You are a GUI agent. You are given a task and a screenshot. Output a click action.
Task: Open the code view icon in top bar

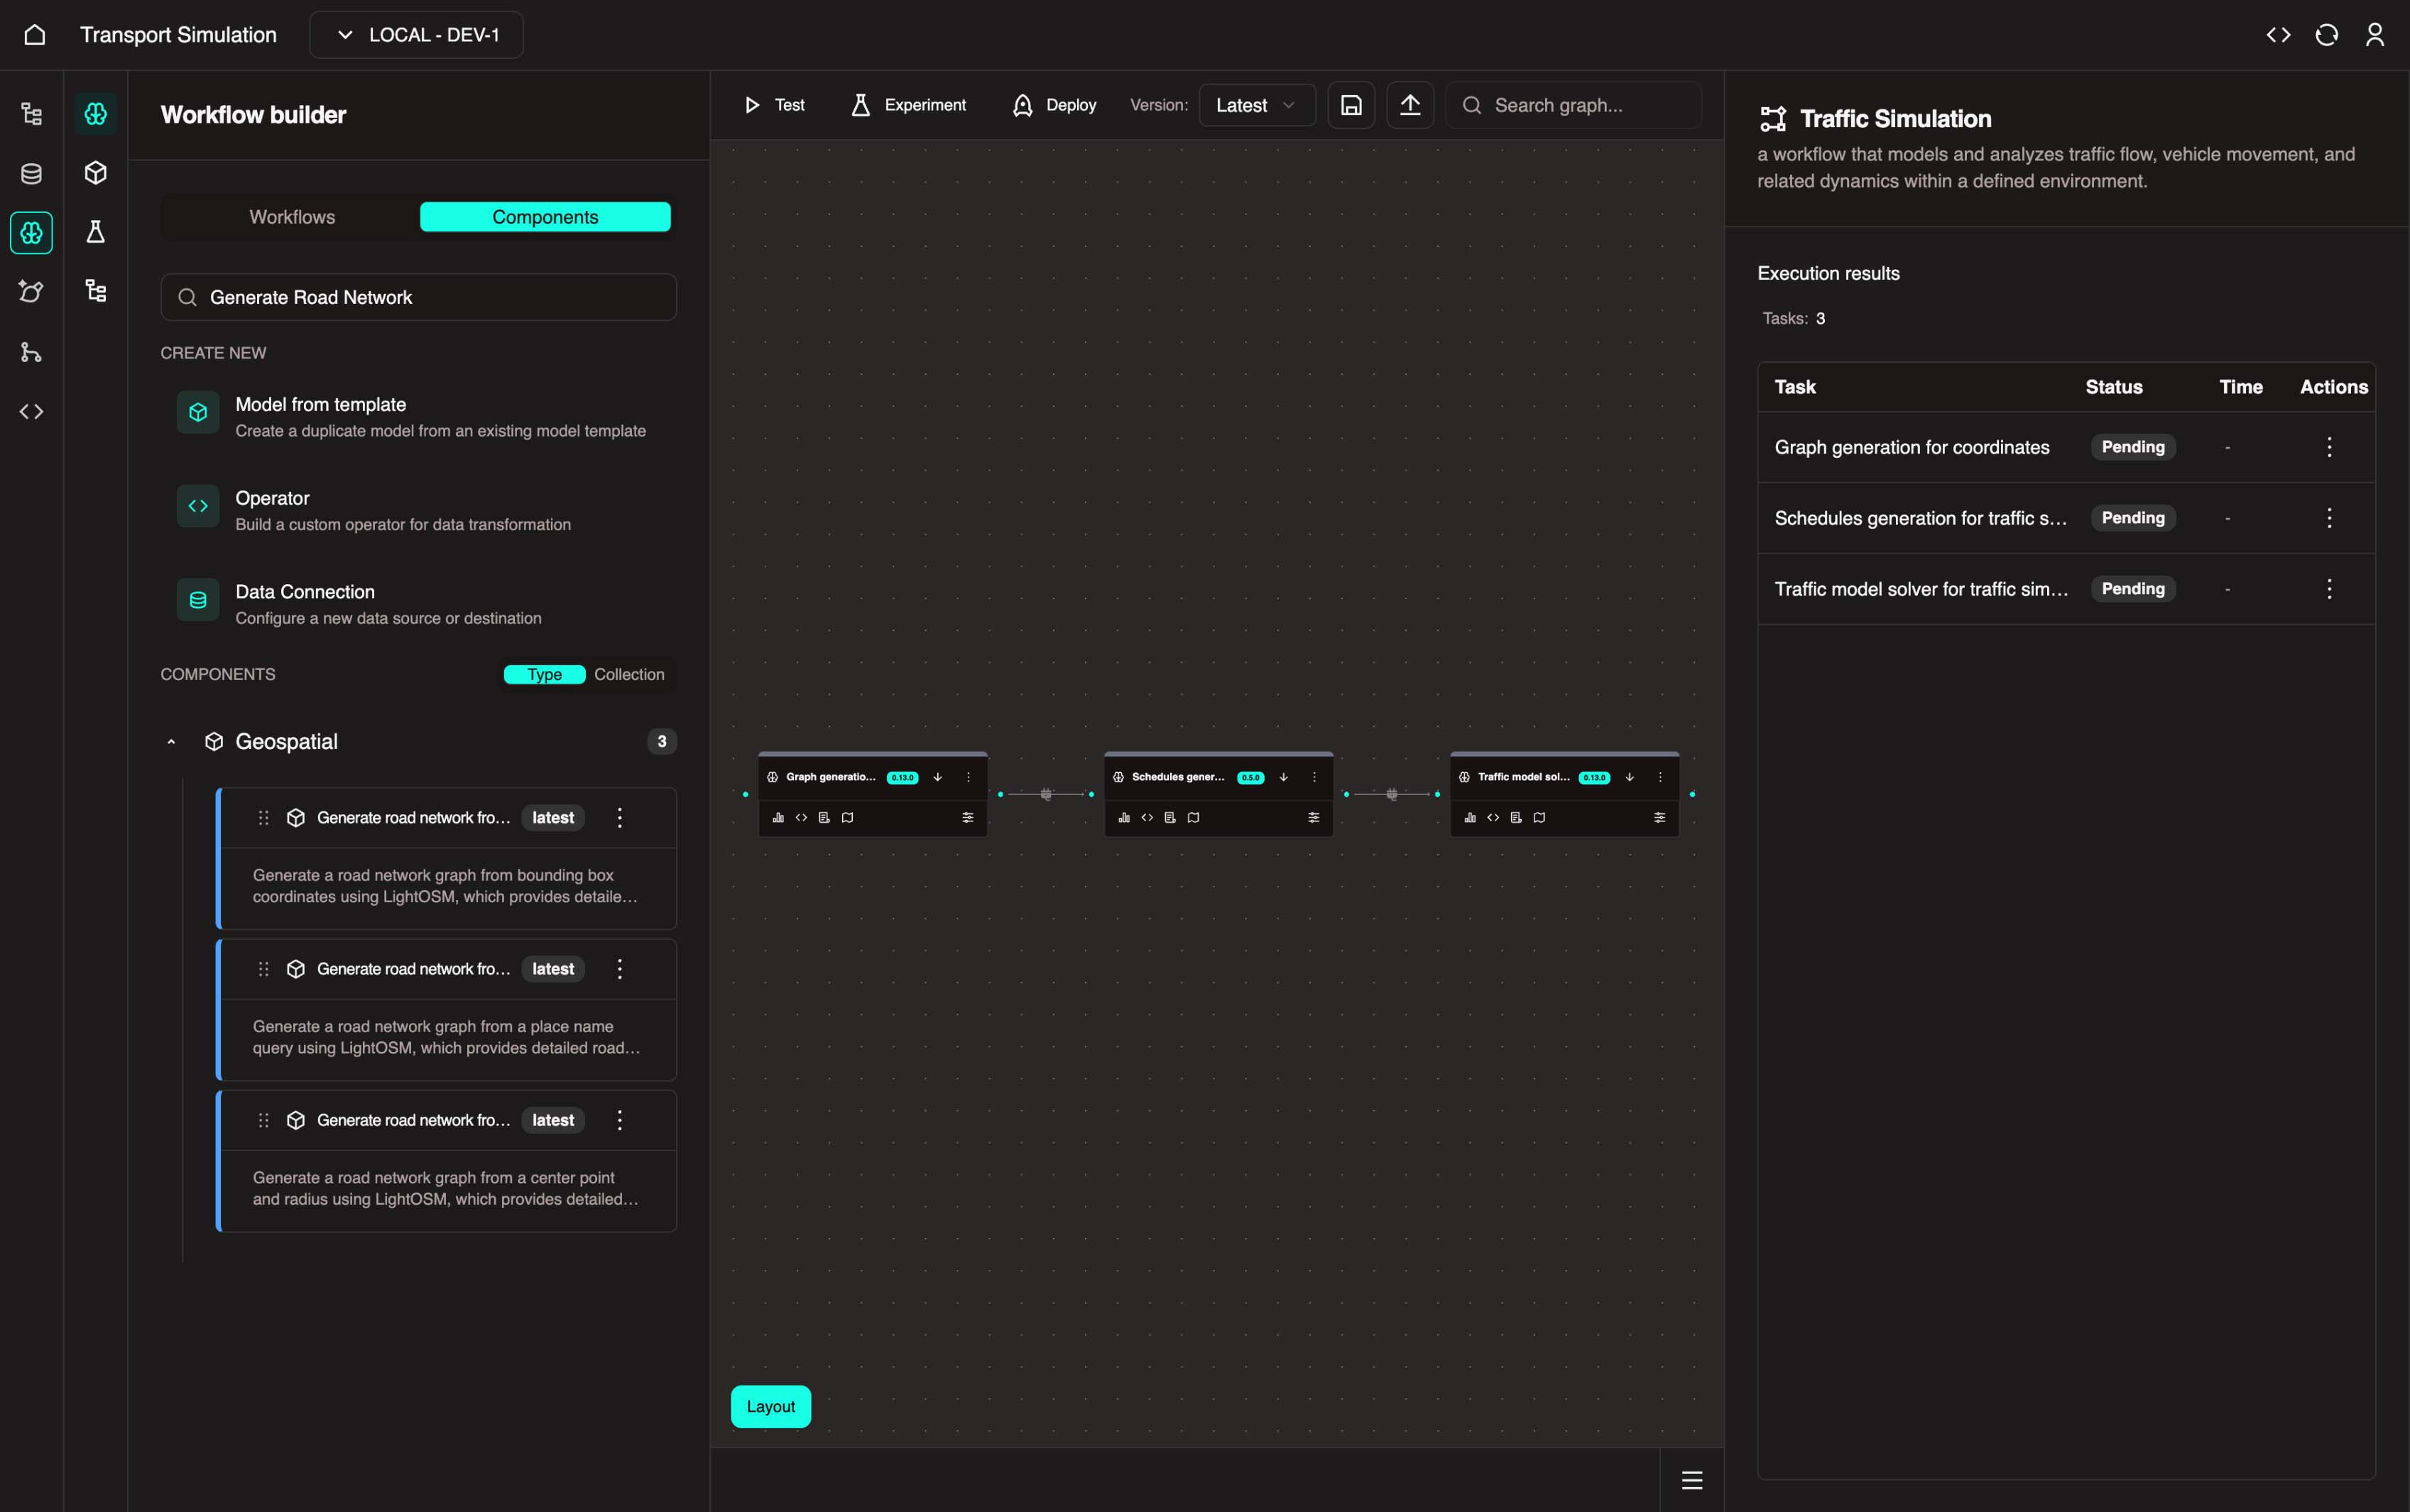[x=2278, y=35]
